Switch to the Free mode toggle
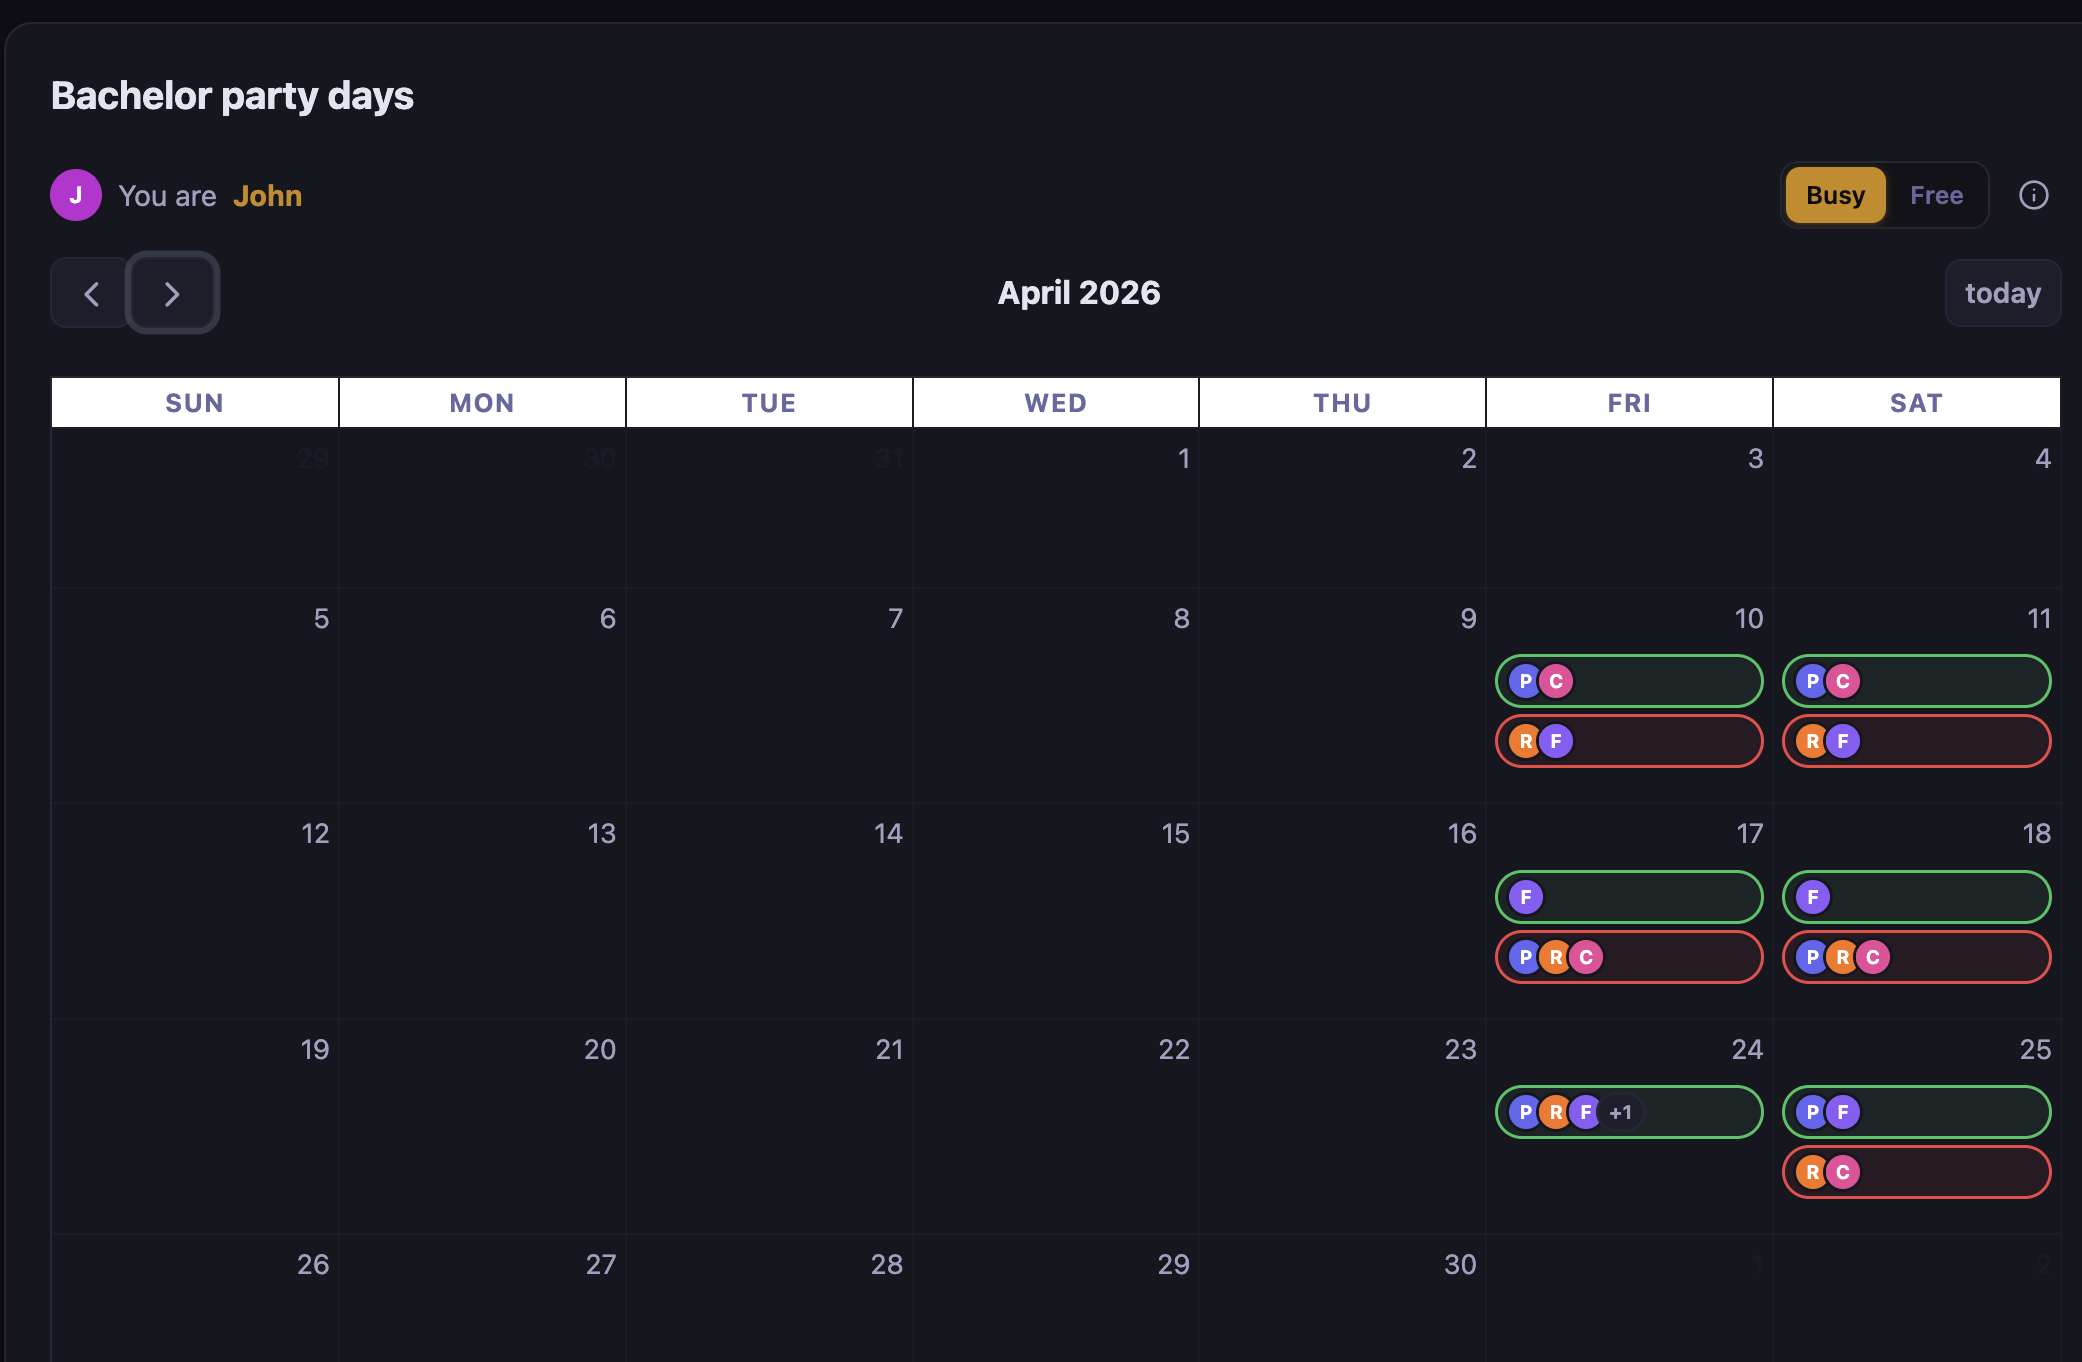This screenshot has height=1362, width=2082. [1936, 195]
